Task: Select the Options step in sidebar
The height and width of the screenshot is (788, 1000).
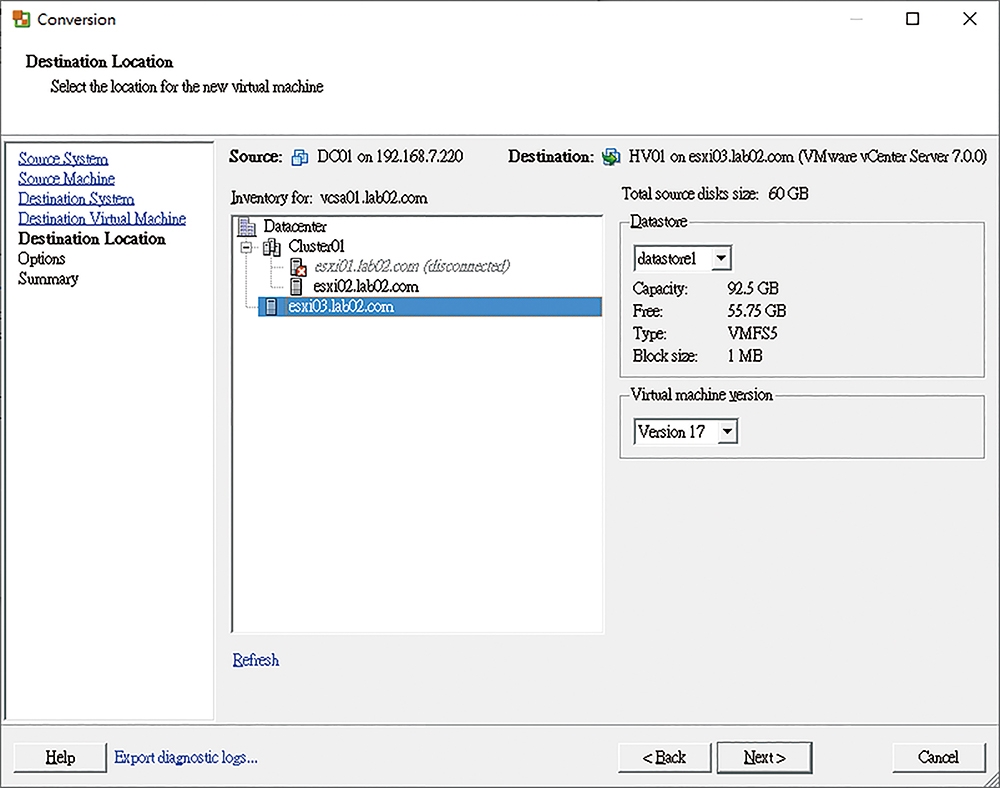Action: tap(41, 259)
